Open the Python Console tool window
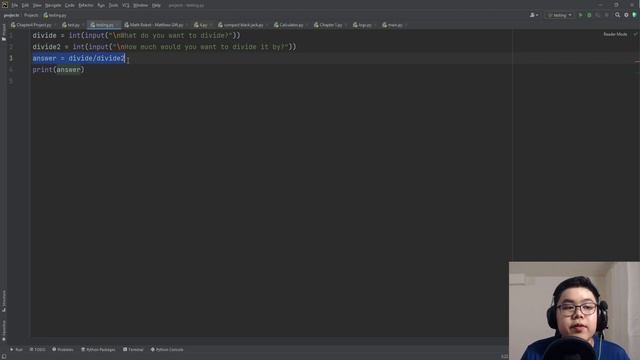 pos(167,350)
